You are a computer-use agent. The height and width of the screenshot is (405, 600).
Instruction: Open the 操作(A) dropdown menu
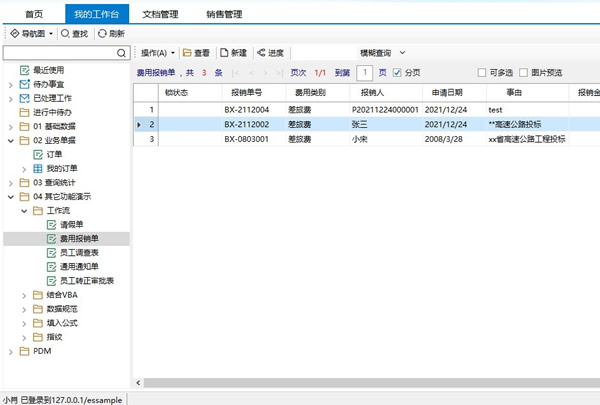pos(158,52)
